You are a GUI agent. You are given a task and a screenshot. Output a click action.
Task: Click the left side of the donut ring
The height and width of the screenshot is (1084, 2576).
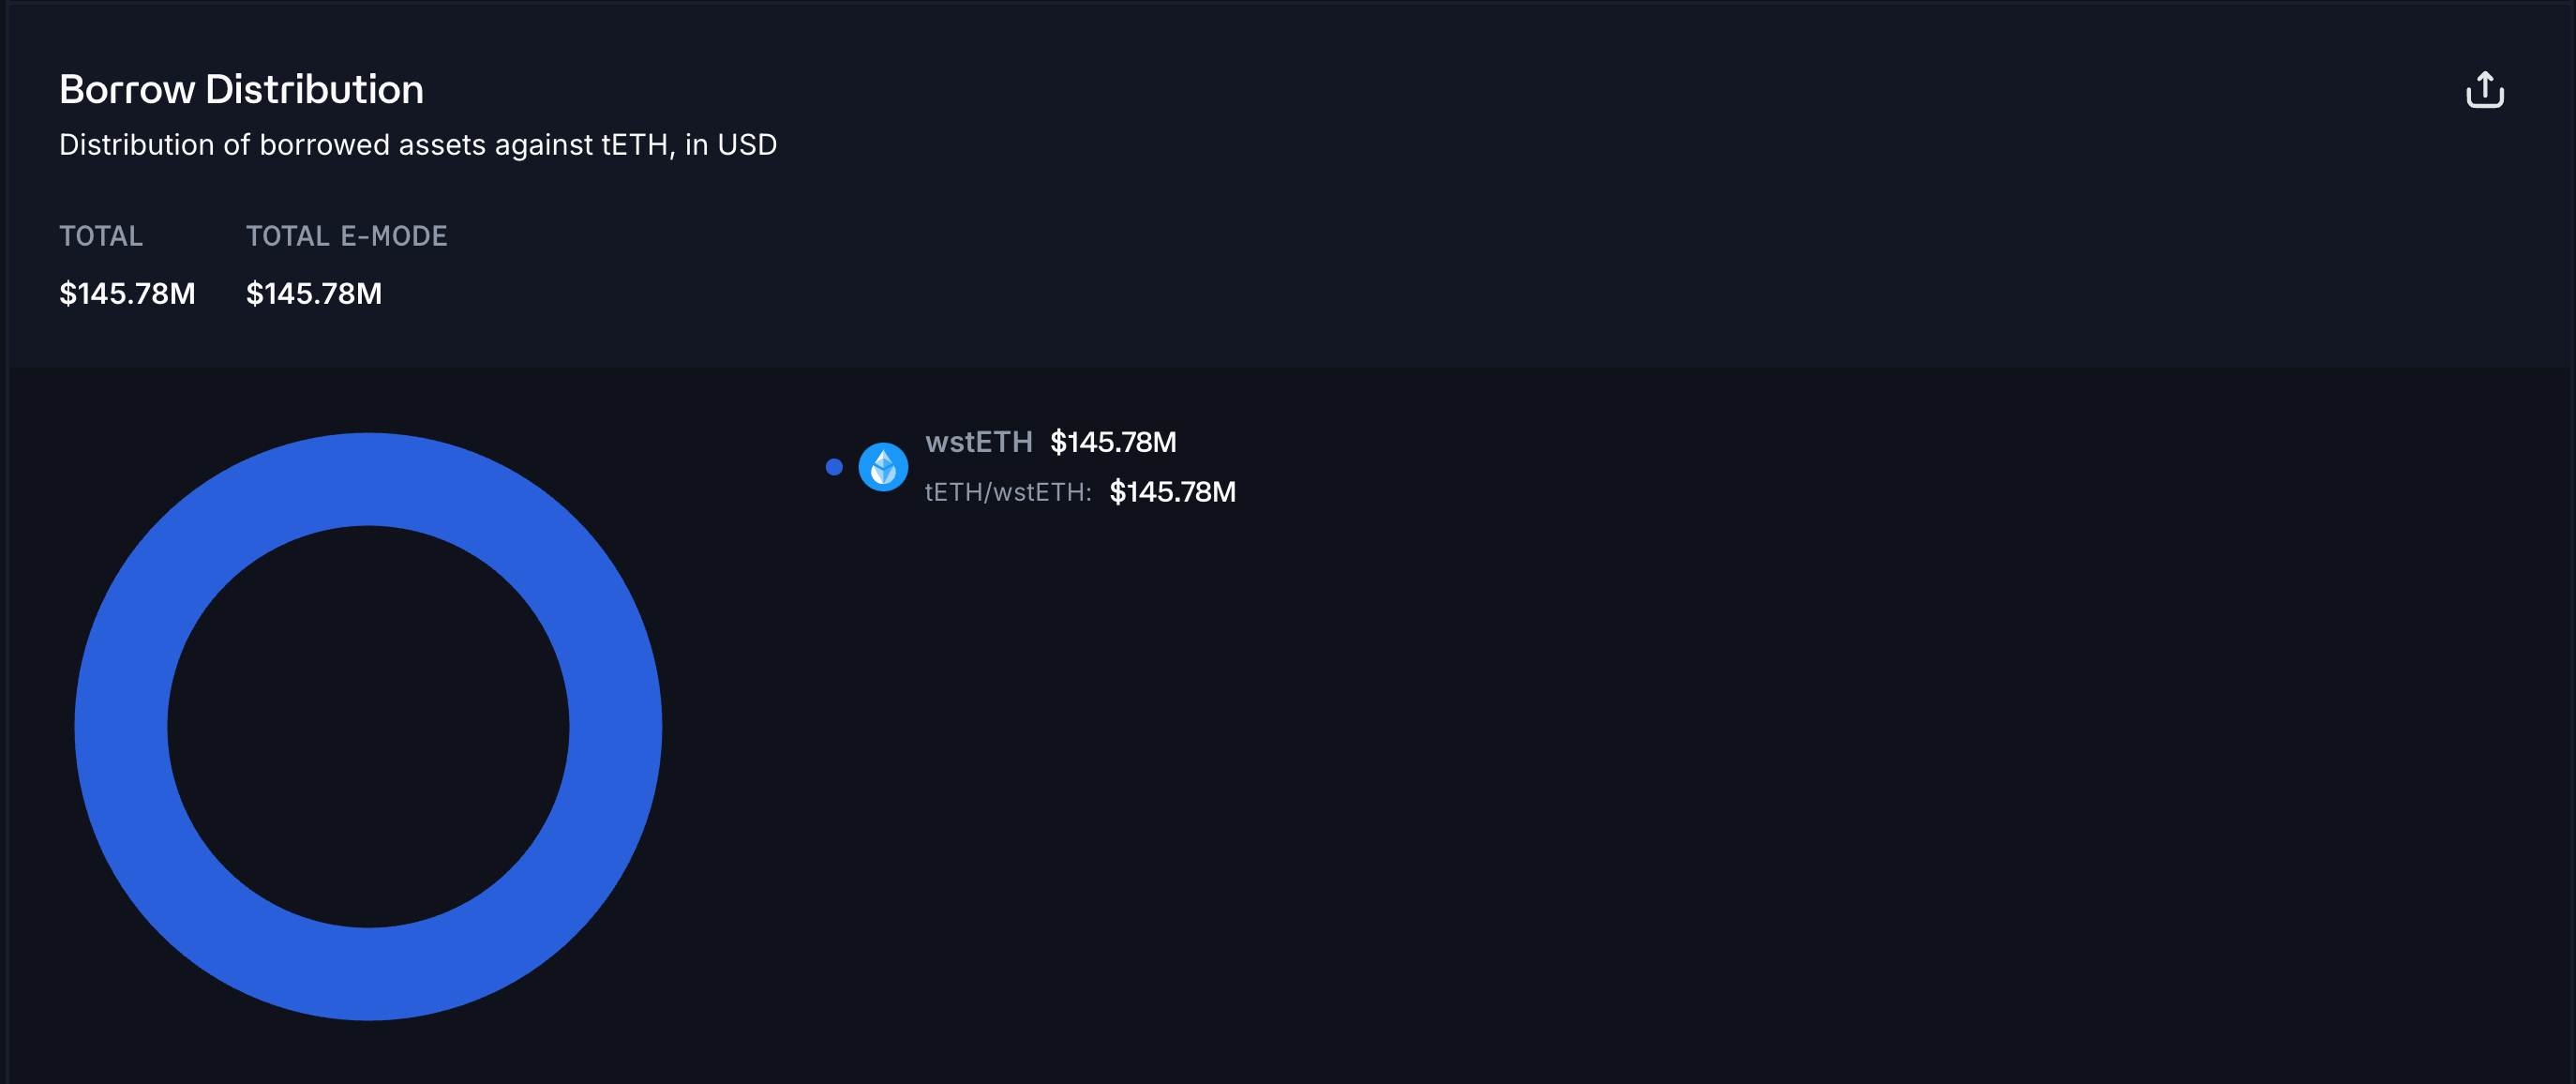(121, 726)
